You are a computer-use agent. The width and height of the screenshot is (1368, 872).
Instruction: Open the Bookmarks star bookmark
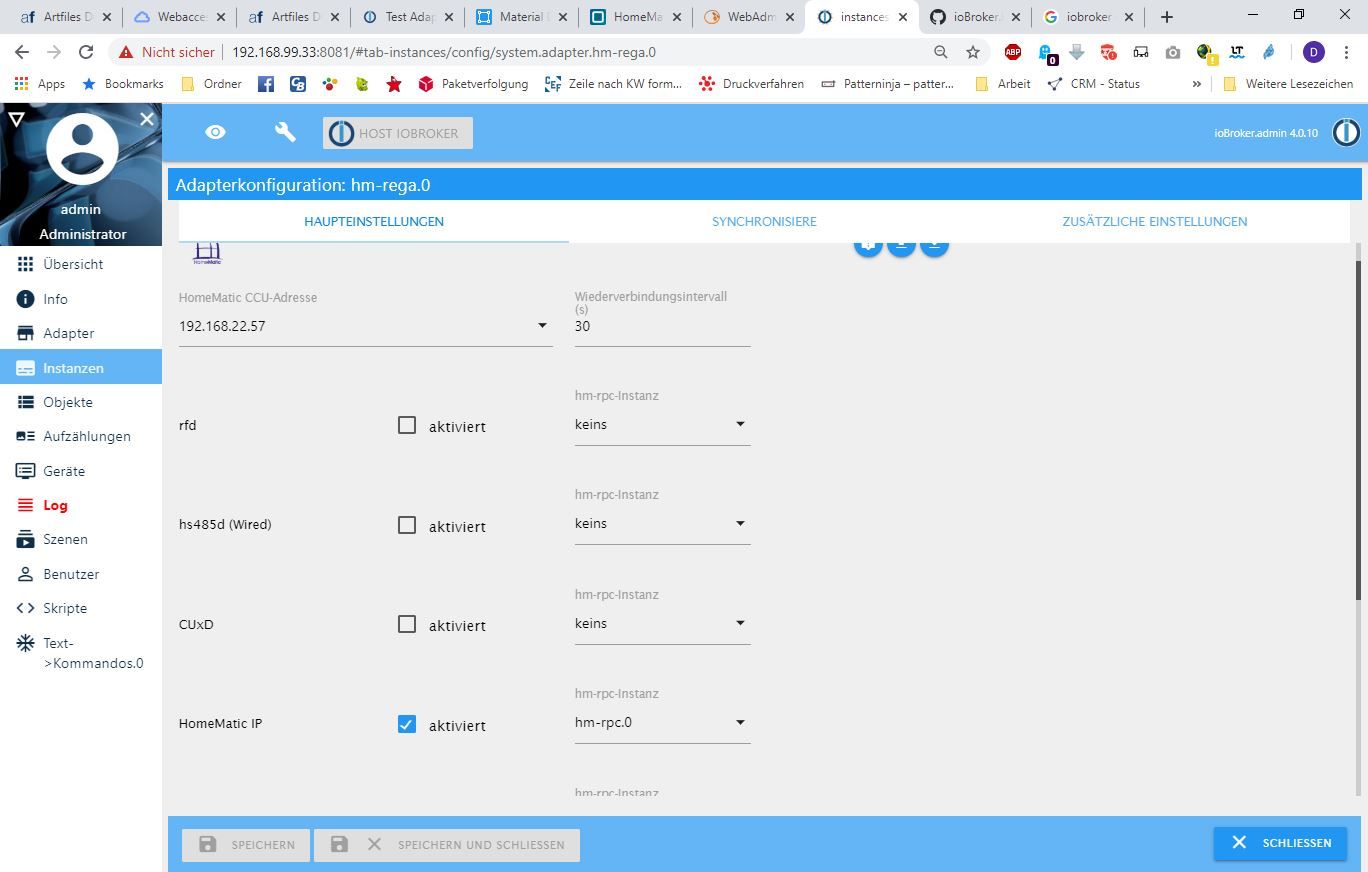[123, 84]
